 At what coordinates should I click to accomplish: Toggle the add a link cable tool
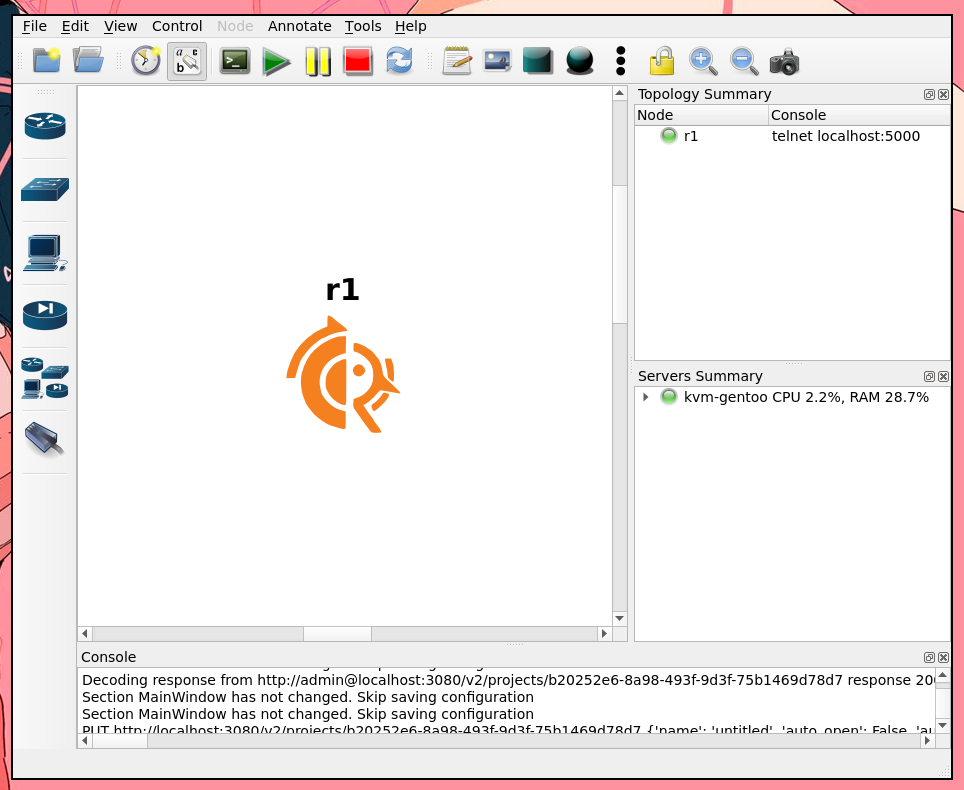pyautogui.click(x=45, y=439)
